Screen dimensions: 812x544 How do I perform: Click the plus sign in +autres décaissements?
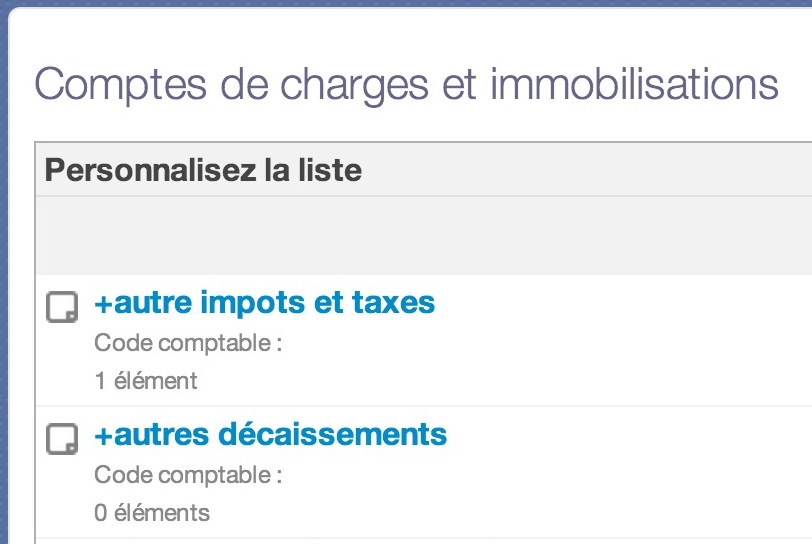103,436
